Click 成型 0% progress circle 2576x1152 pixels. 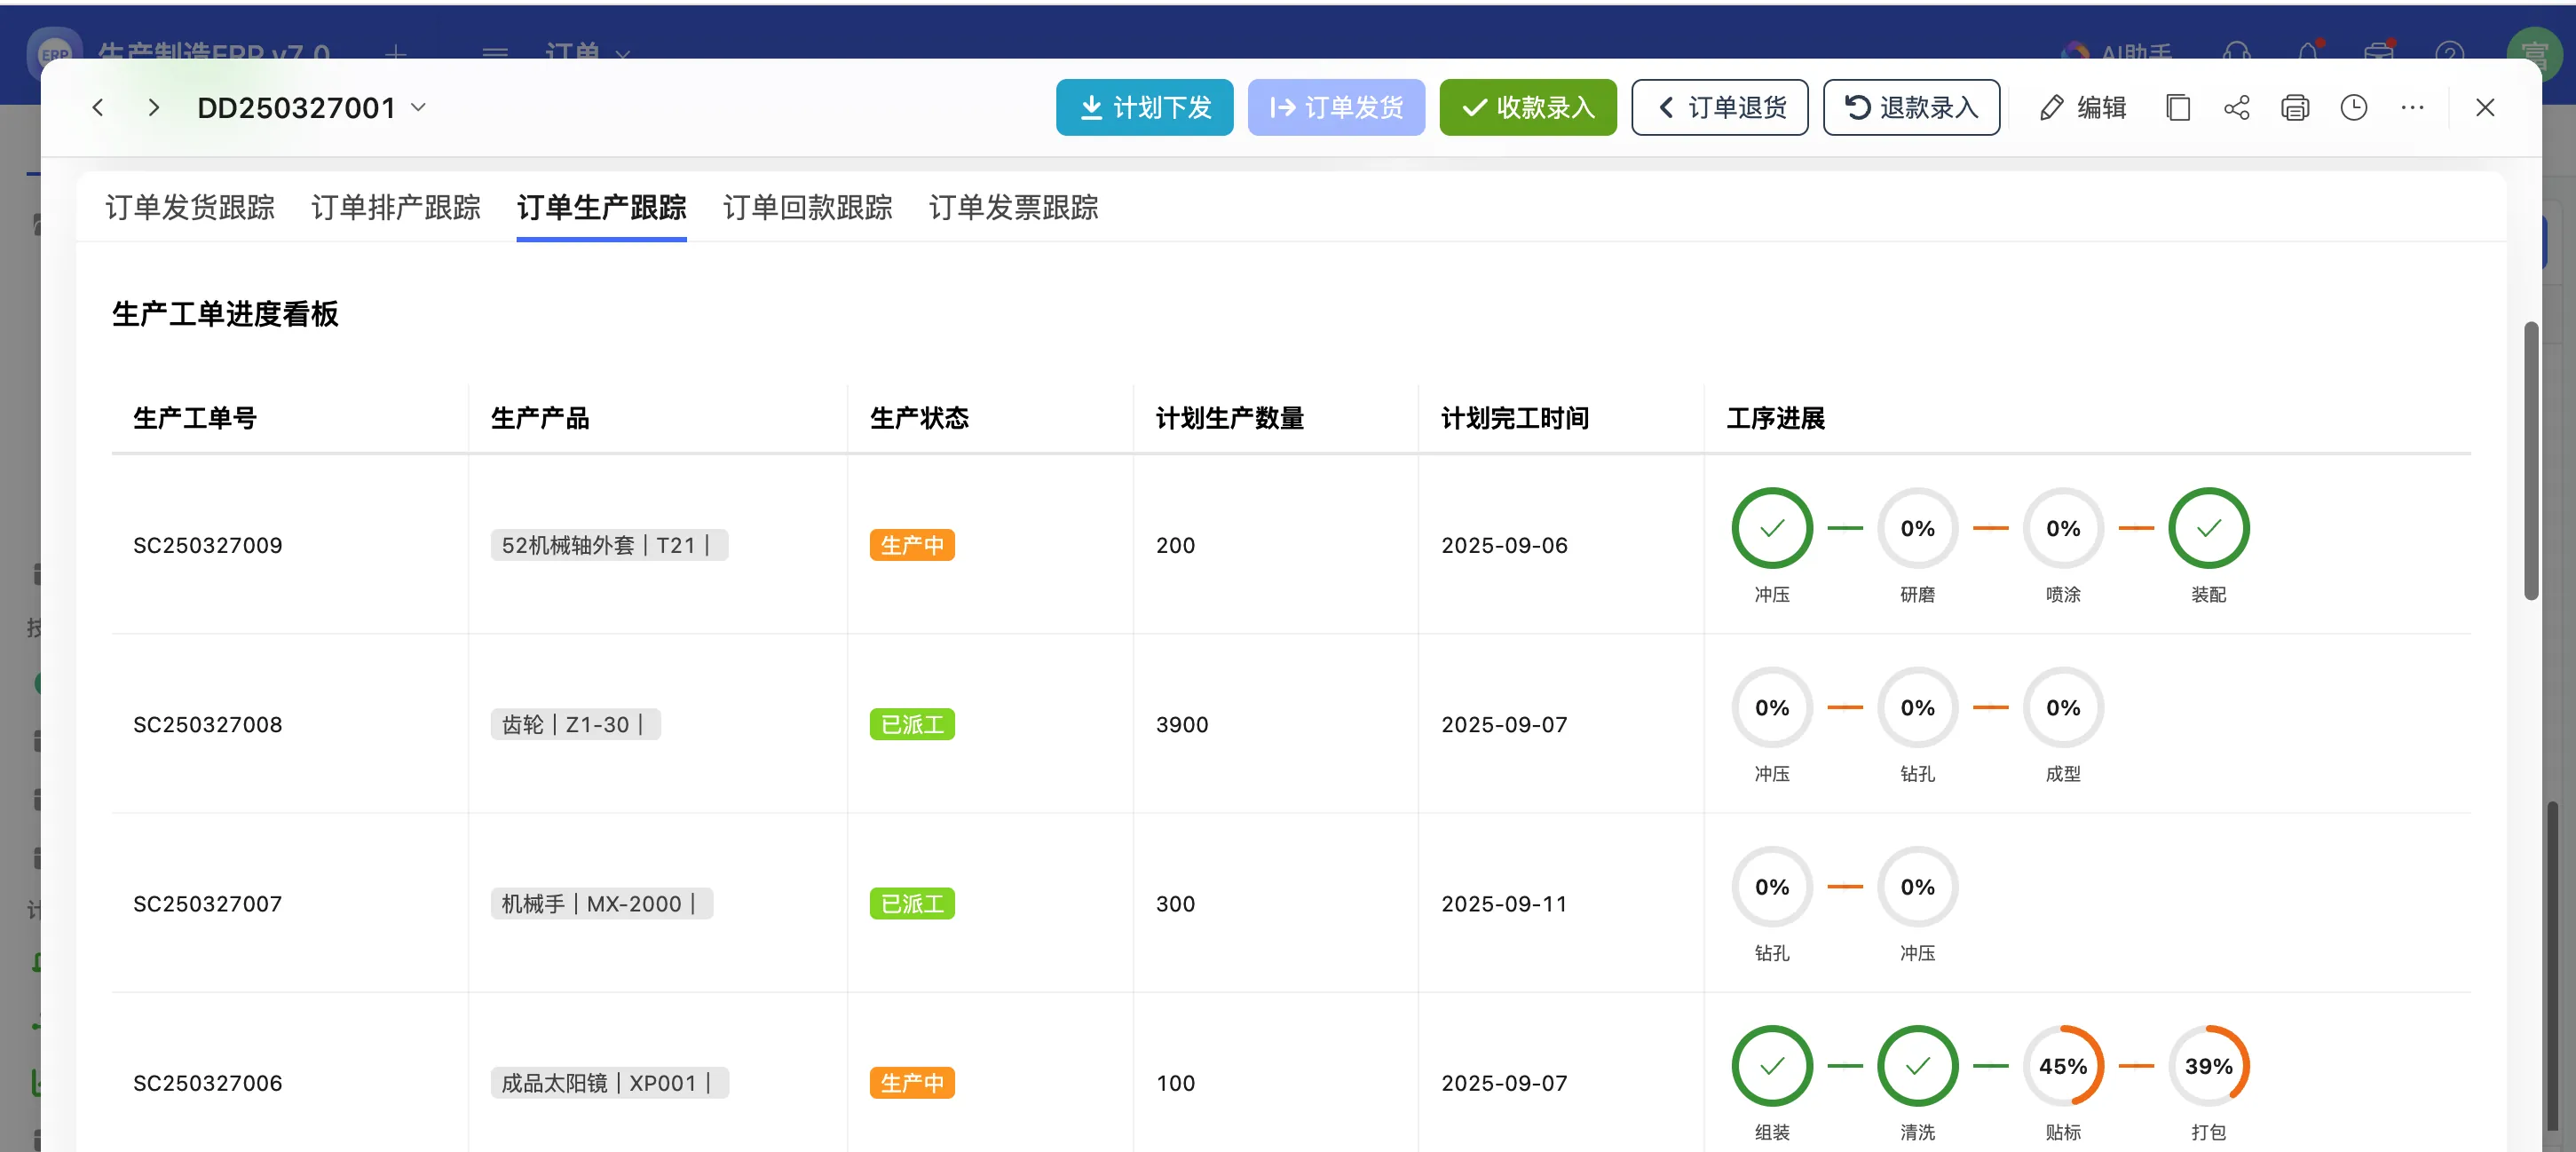pyautogui.click(x=2063, y=707)
